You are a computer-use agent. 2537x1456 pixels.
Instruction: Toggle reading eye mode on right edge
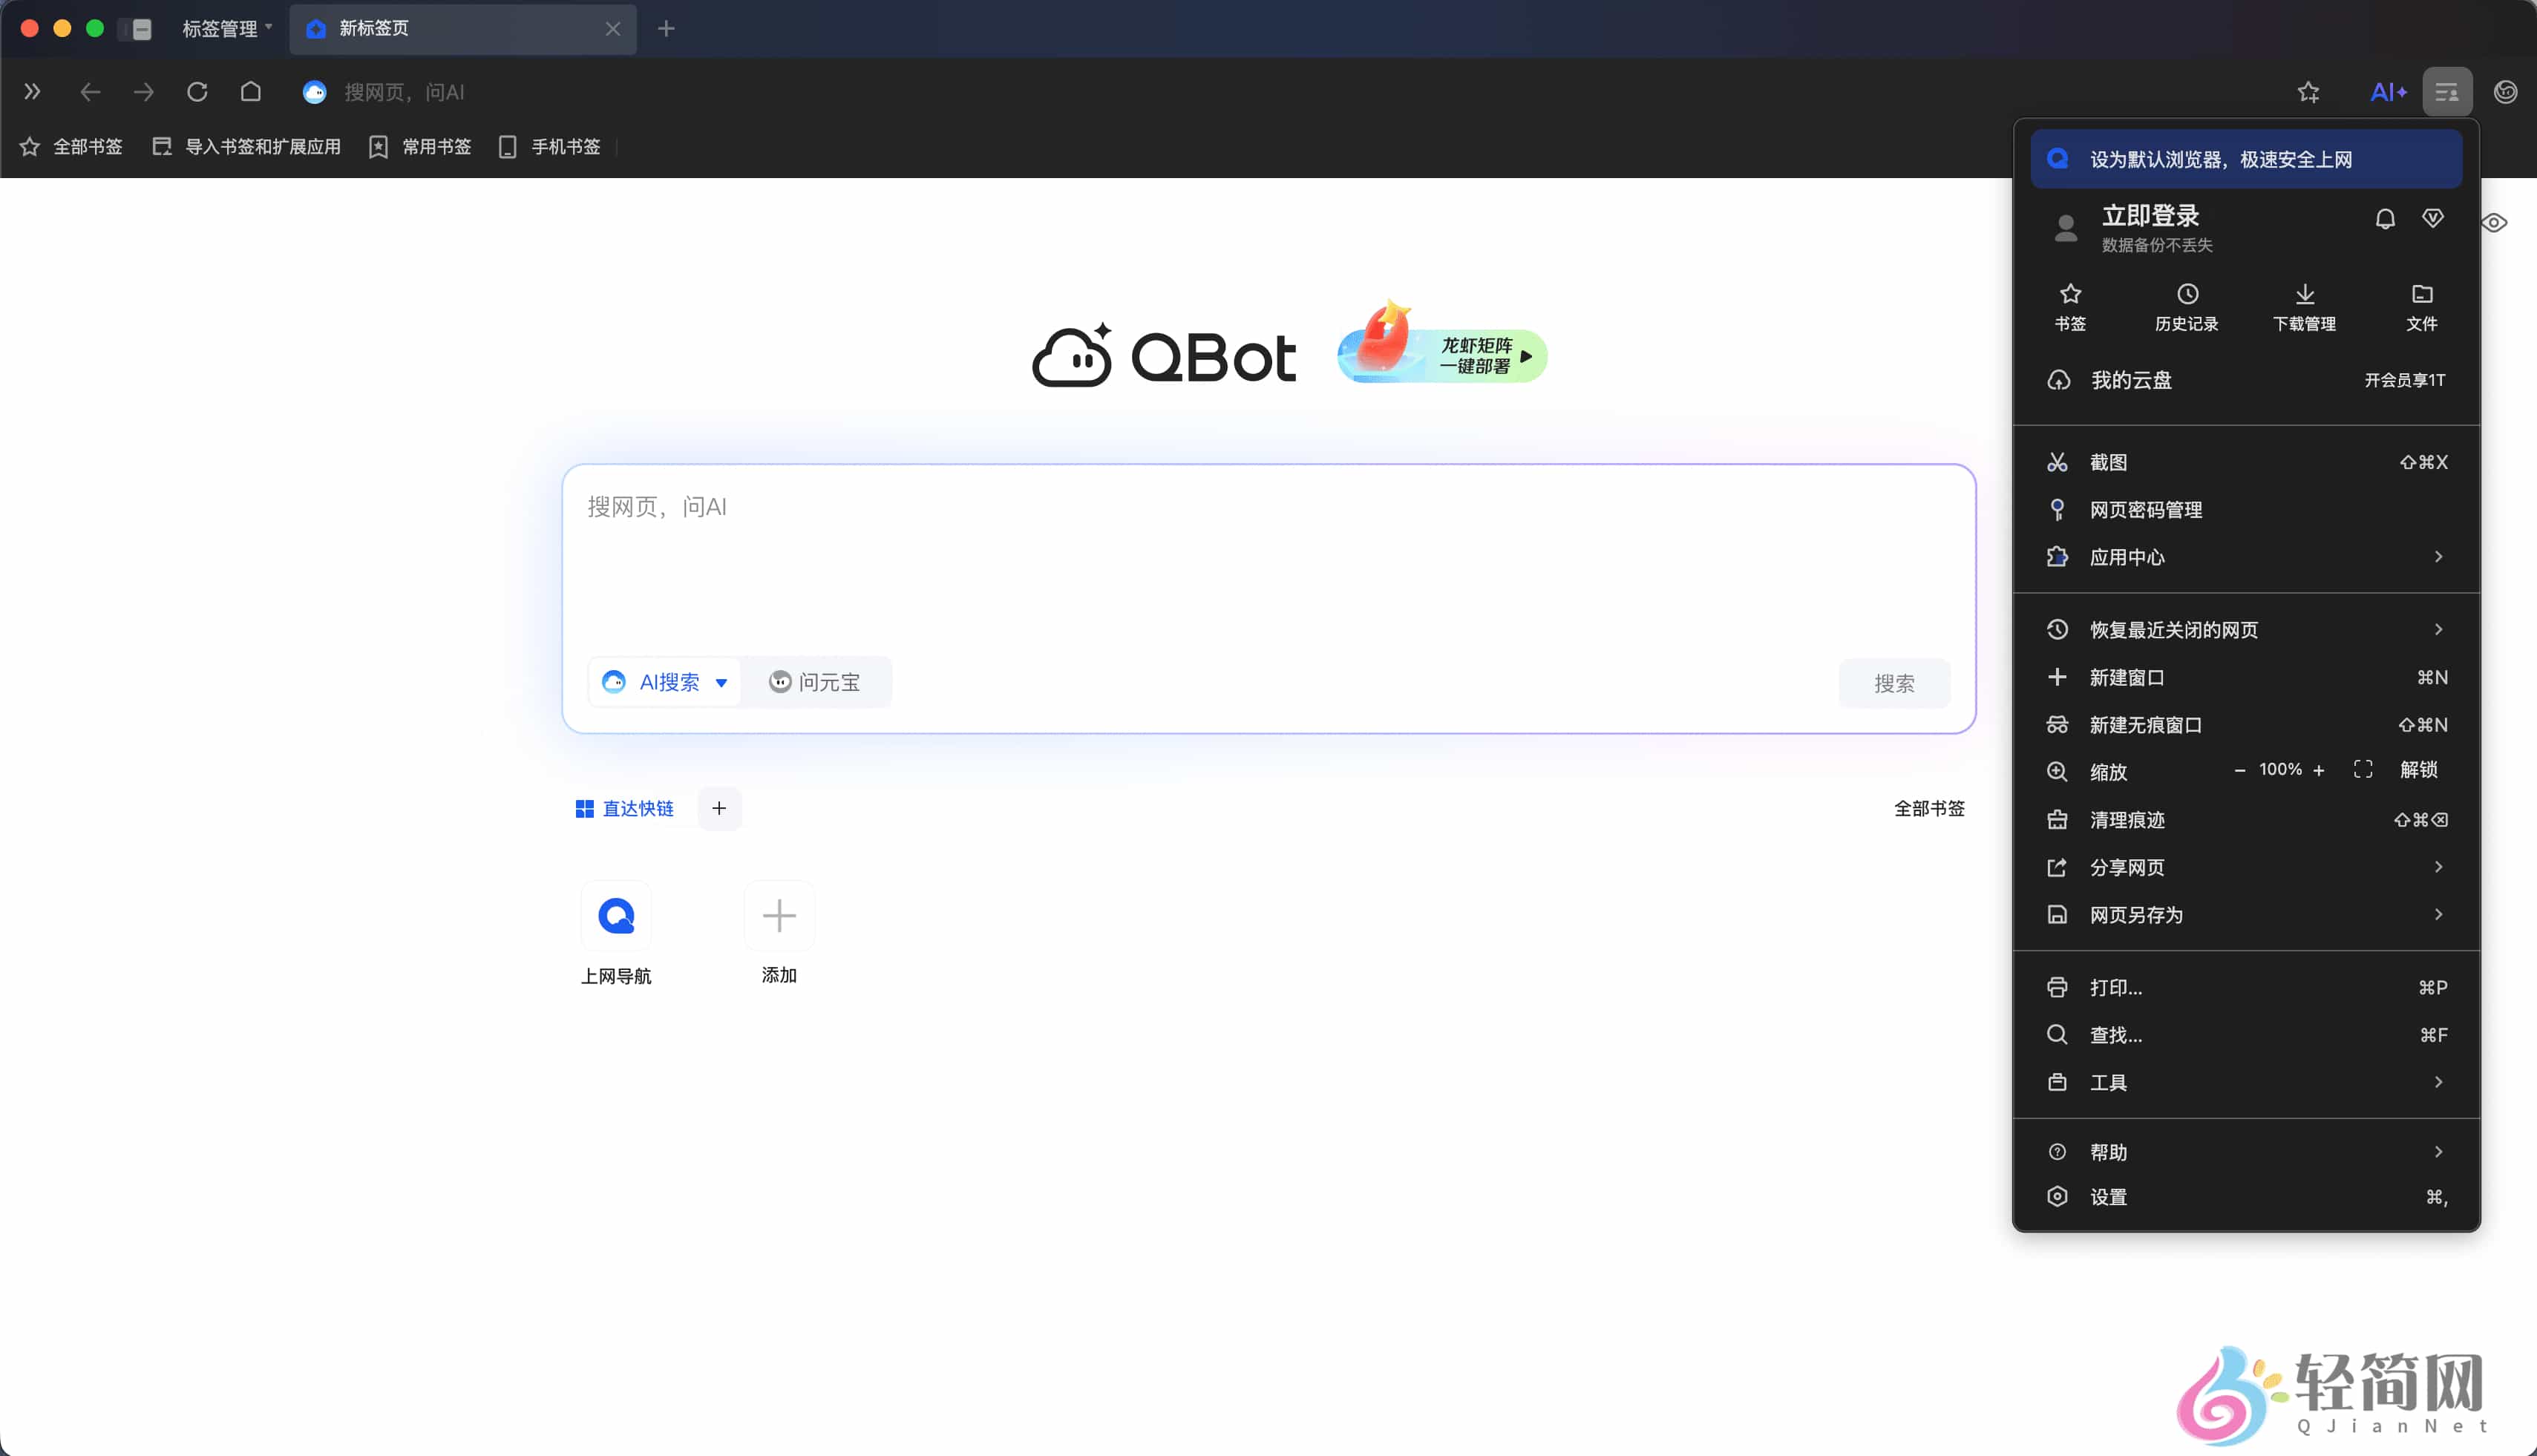pyautogui.click(x=2494, y=223)
